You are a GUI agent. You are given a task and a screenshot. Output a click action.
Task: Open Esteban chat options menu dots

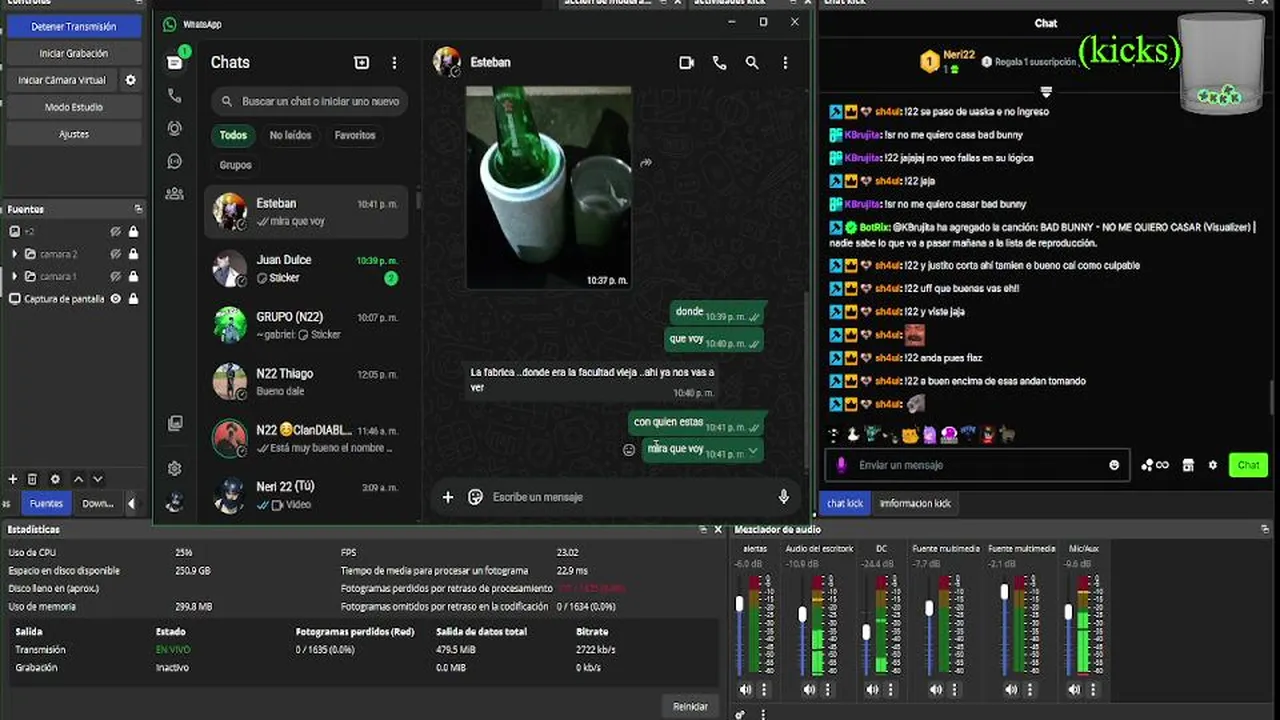785,62
